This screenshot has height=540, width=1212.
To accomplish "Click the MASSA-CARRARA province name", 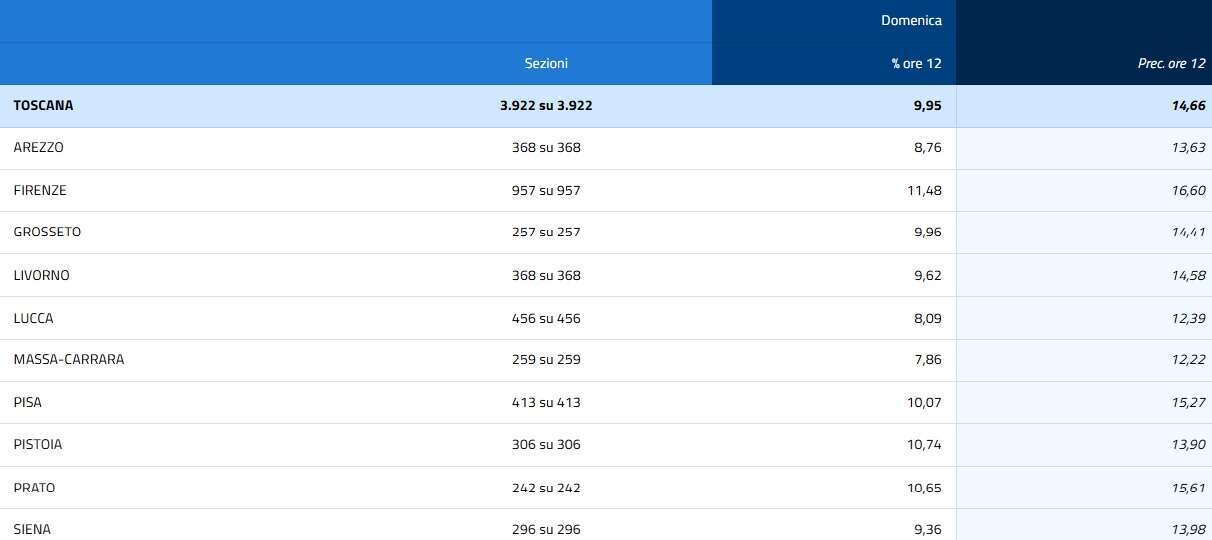I will coord(69,359).
